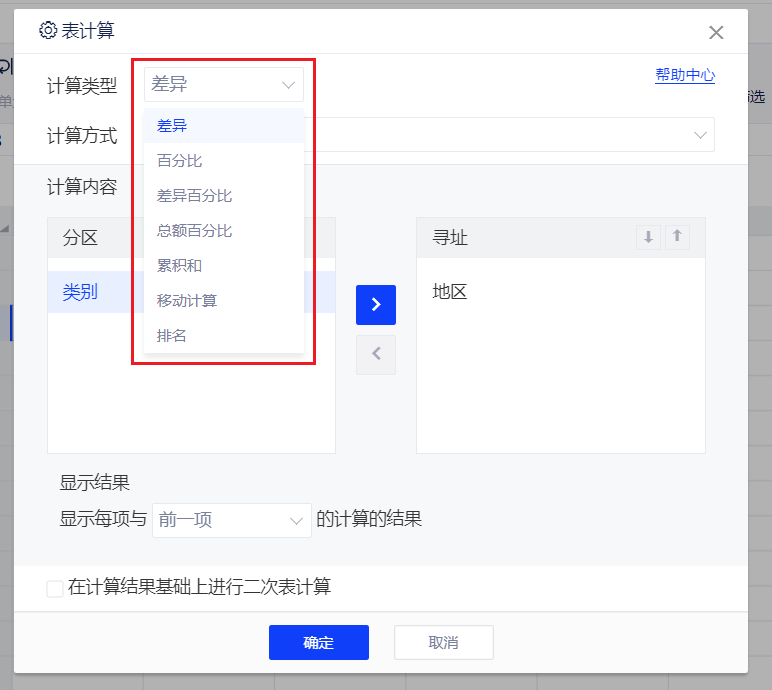Move addressing item down with arrow icon
This screenshot has width=772, height=690.
[x=648, y=237]
